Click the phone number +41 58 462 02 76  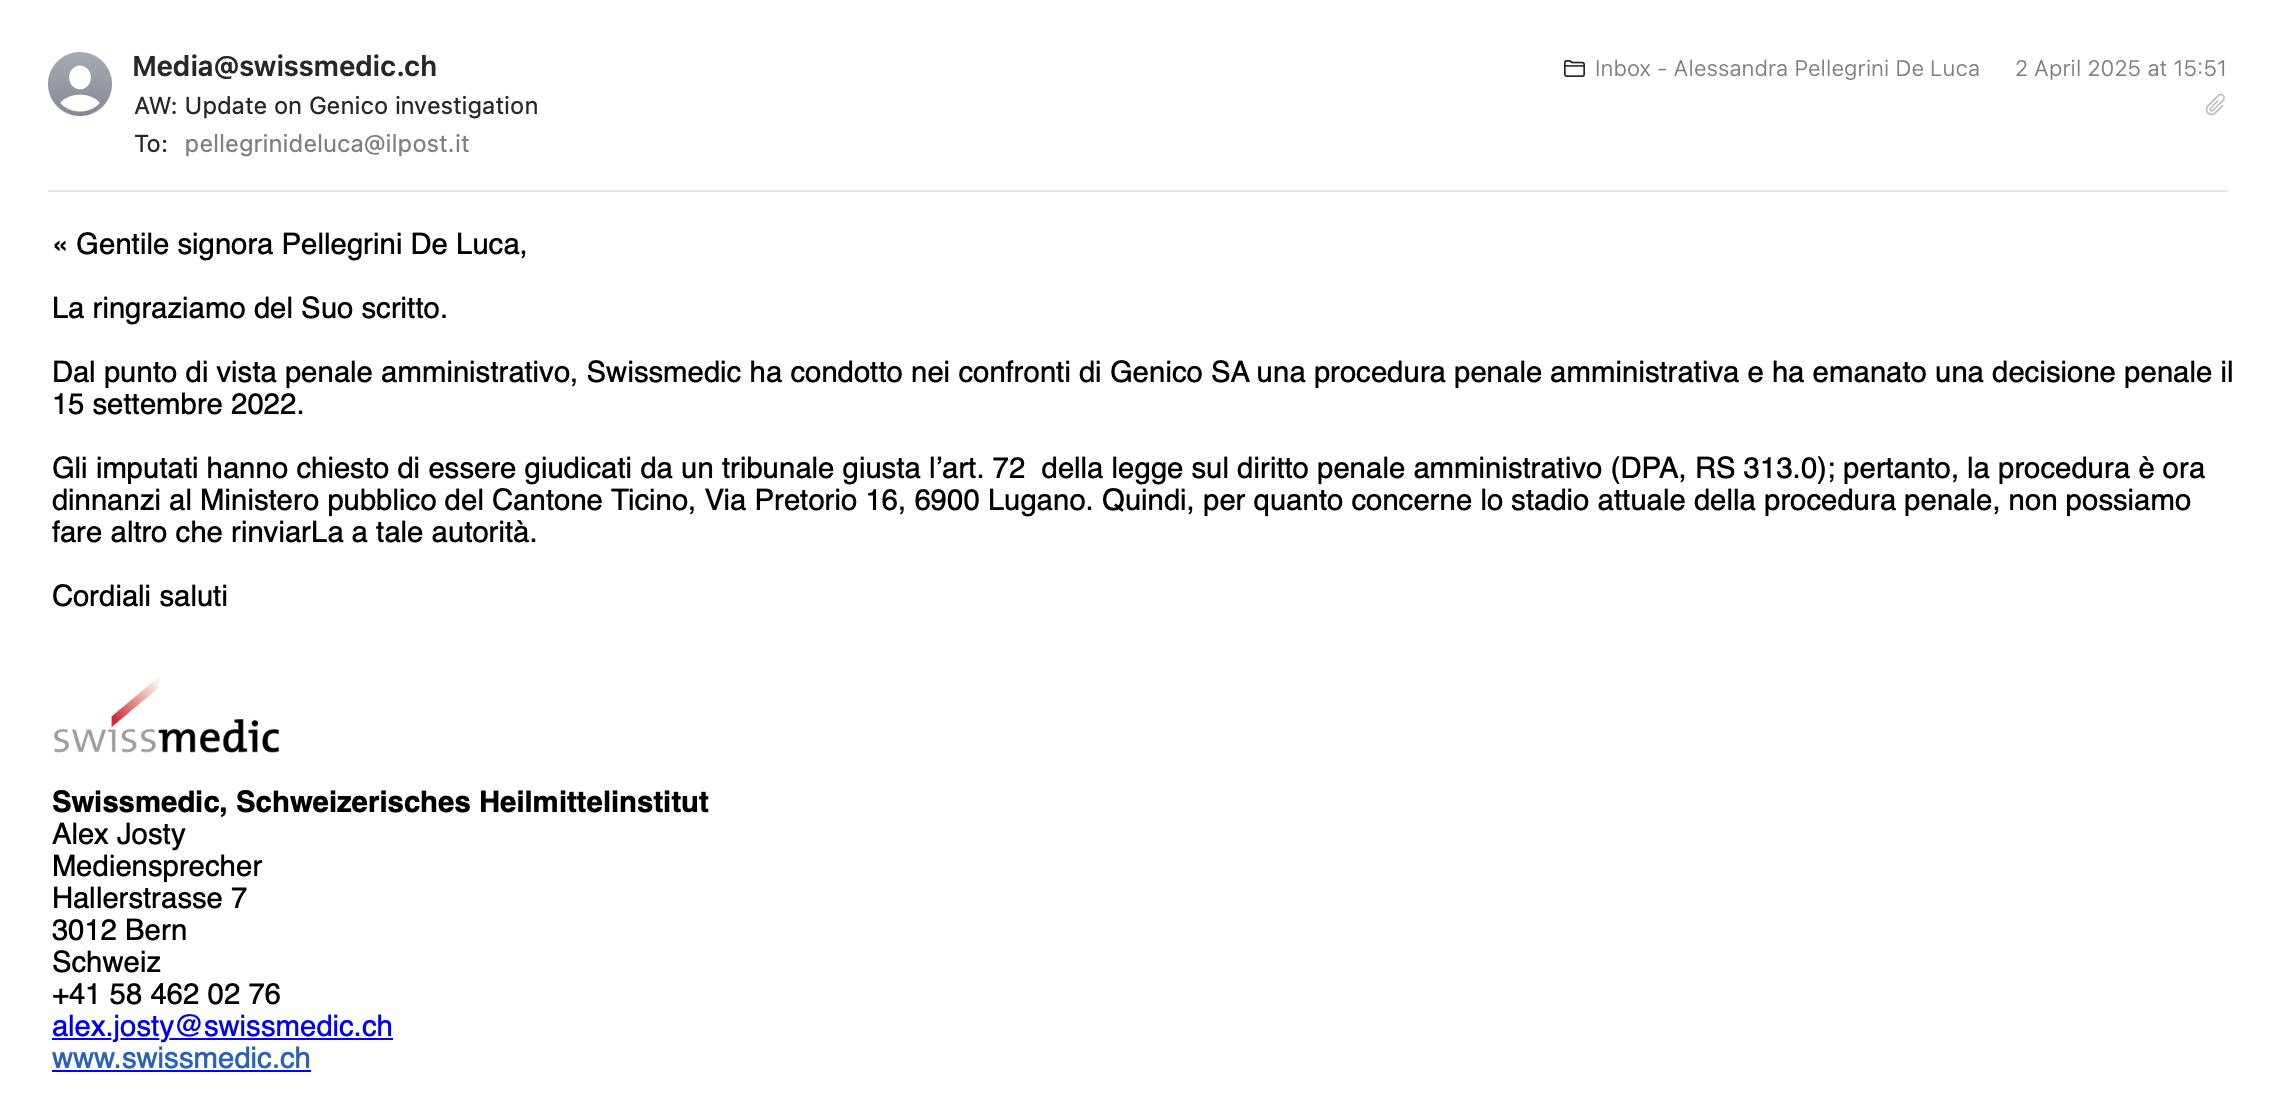point(166,994)
